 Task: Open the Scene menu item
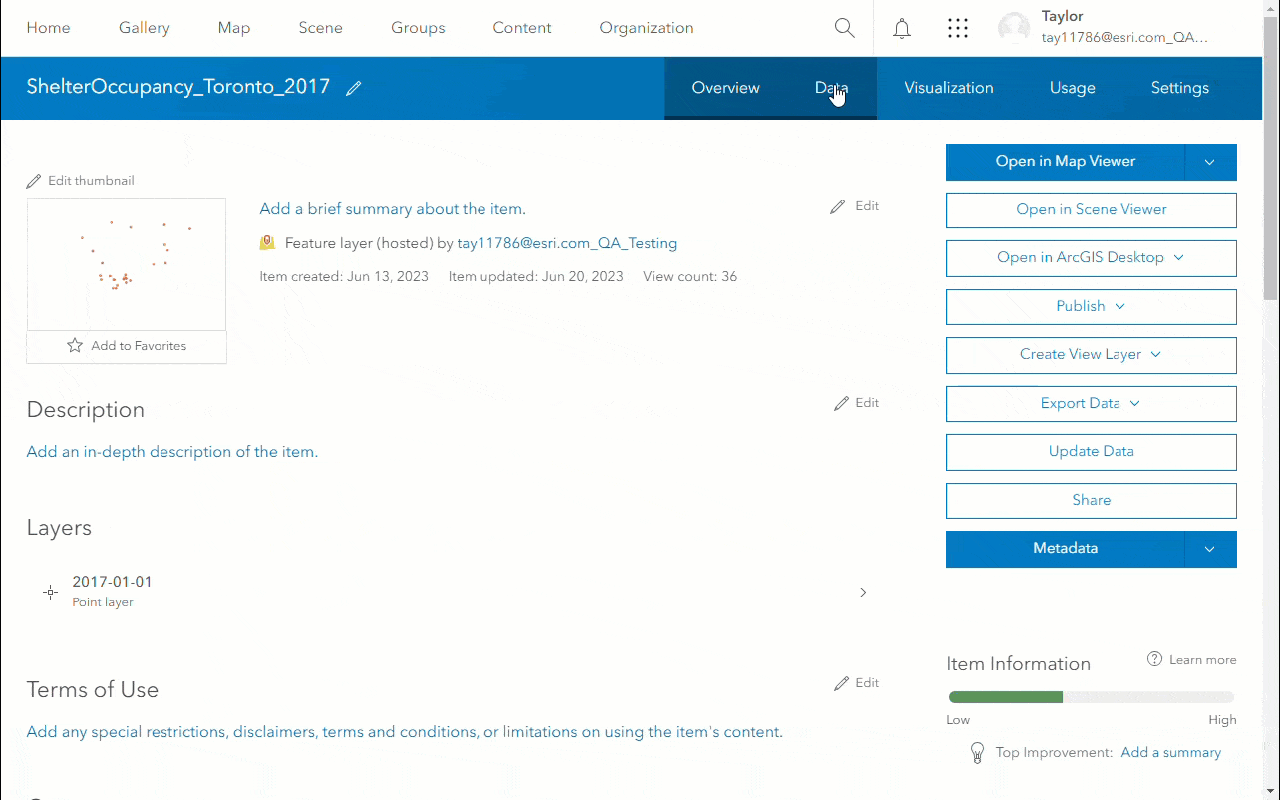pyautogui.click(x=320, y=28)
